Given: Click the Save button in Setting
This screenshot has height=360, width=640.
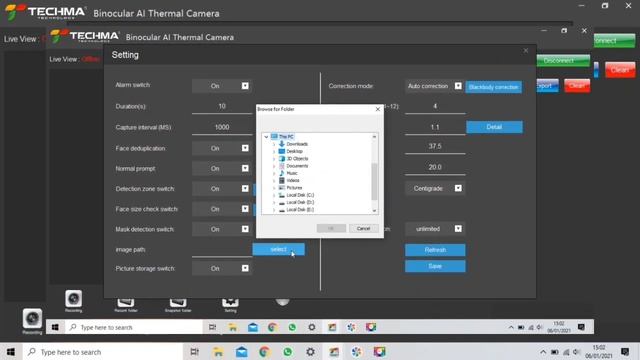Looking at the screenshot, I should coord(435,266).
